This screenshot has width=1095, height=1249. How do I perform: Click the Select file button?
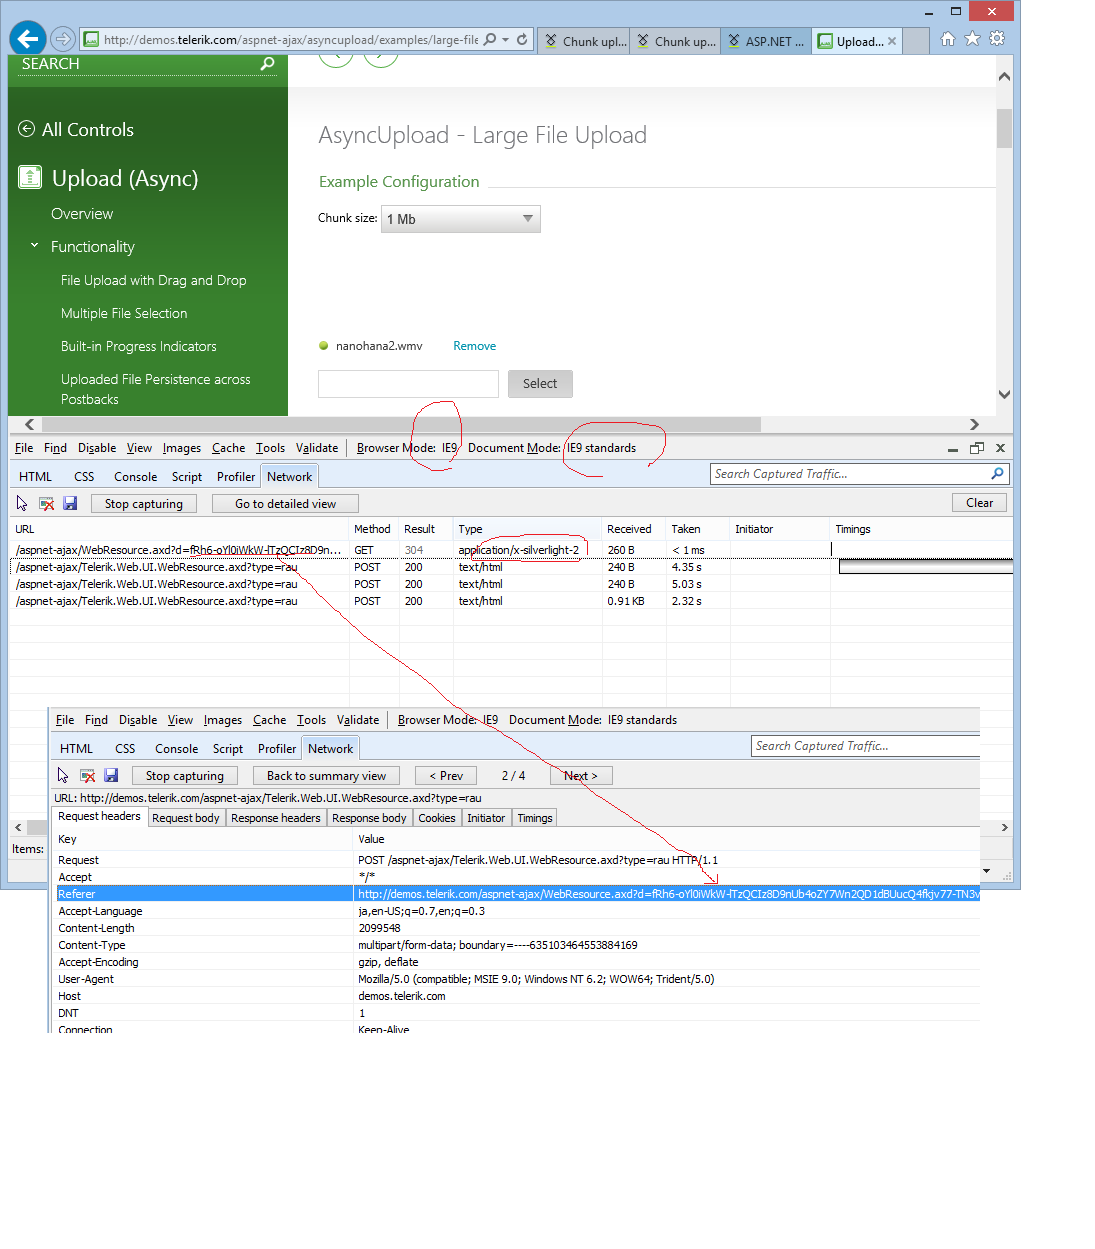pos(540,384)
